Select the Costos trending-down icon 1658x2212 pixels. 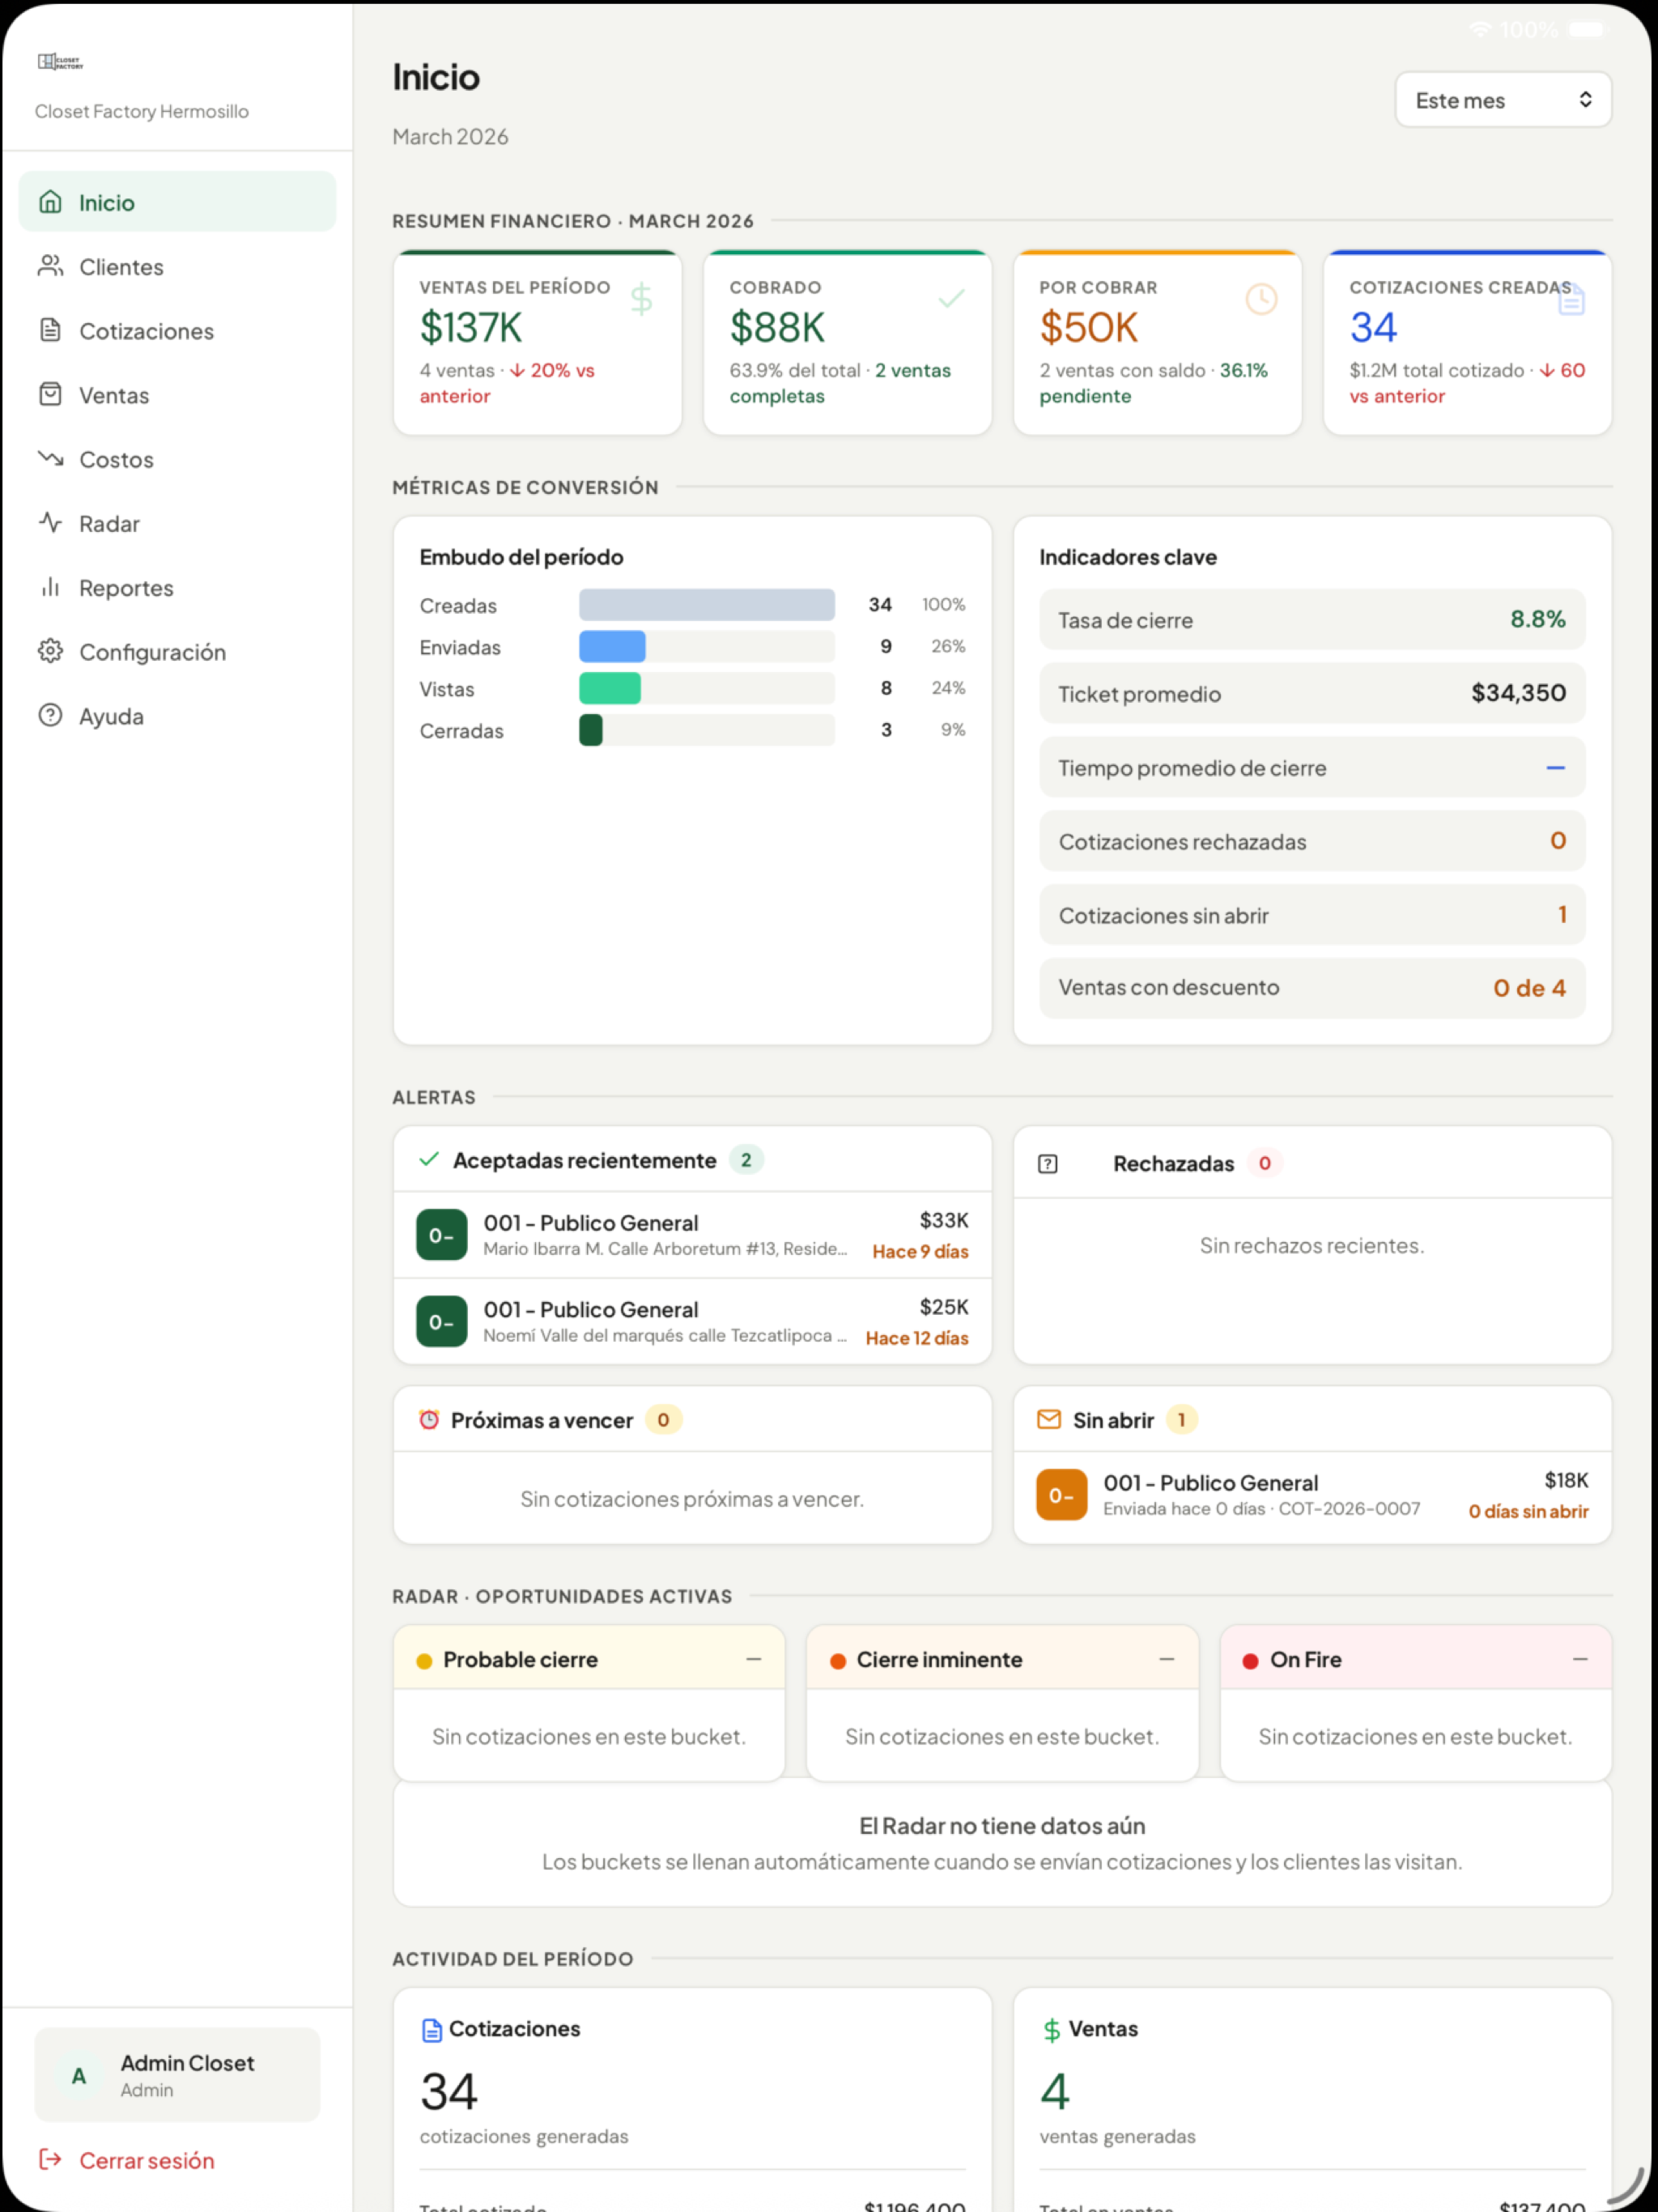point(50,458)
